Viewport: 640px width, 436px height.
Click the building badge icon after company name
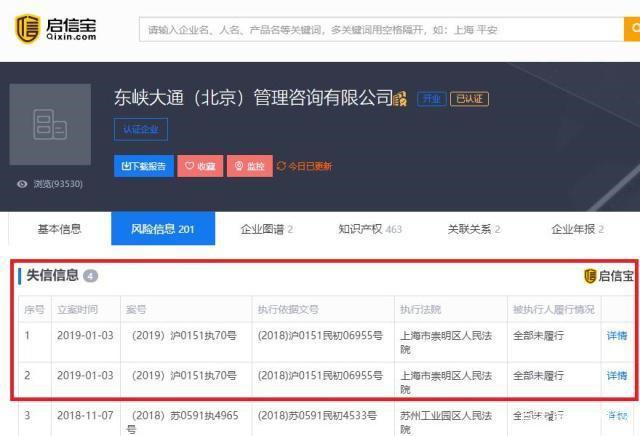400,99
